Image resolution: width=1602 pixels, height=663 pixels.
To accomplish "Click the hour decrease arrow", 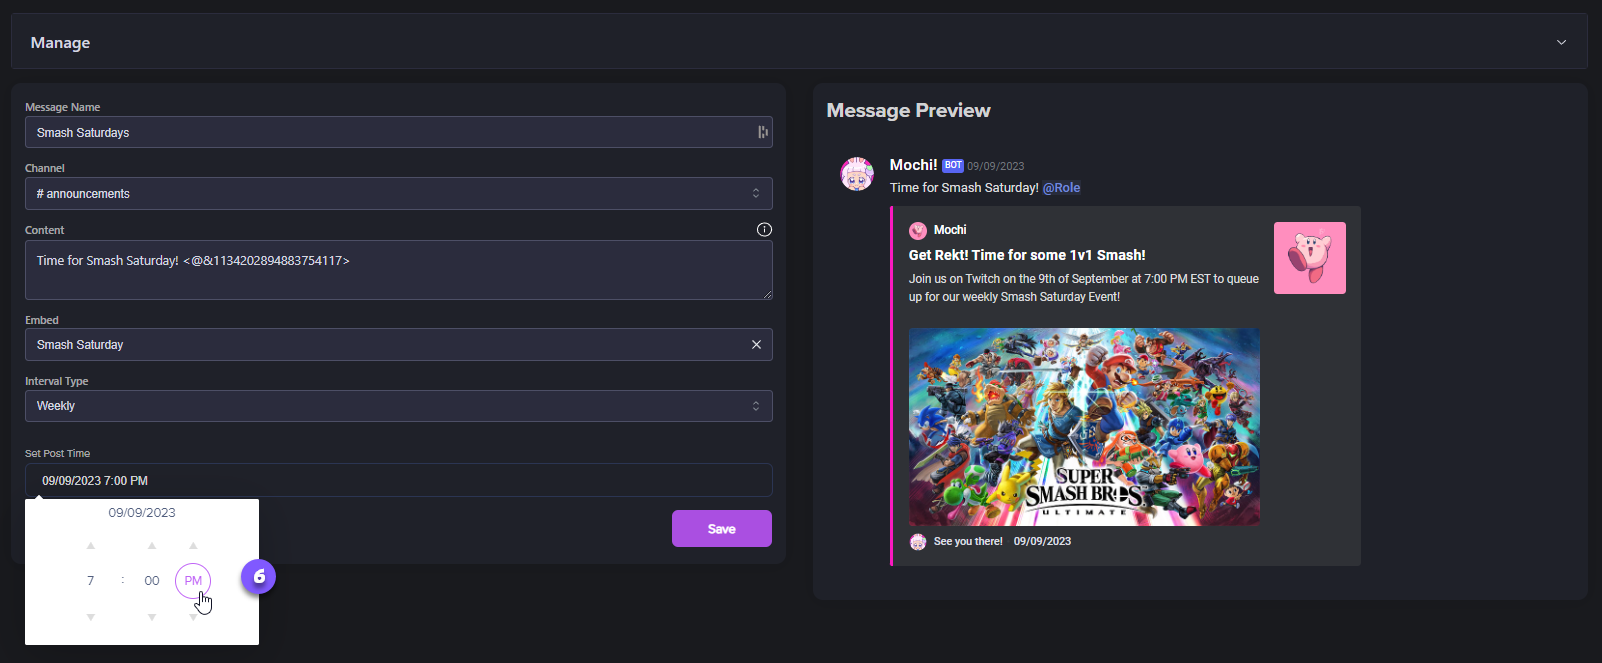I will (91, 617).
